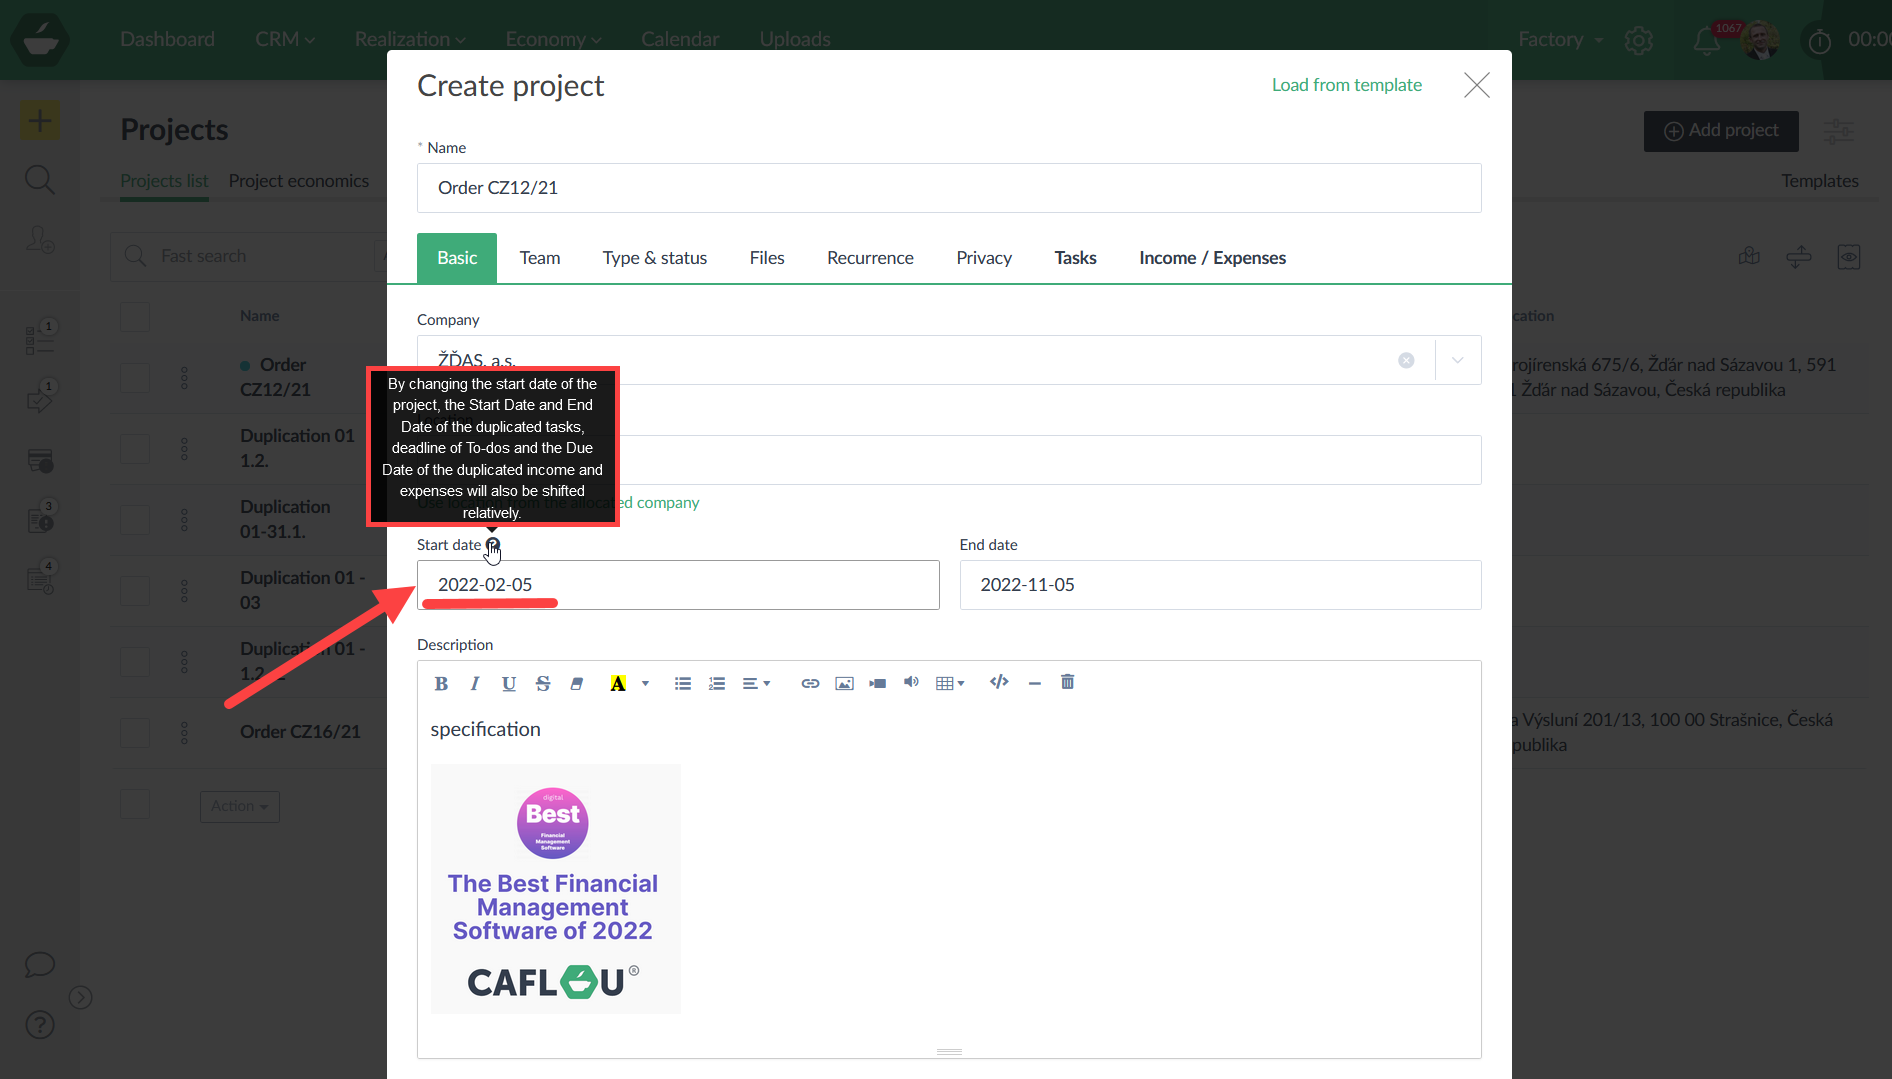
Task: Open search magnifier in left sidebar
Action: coord(40,180)
